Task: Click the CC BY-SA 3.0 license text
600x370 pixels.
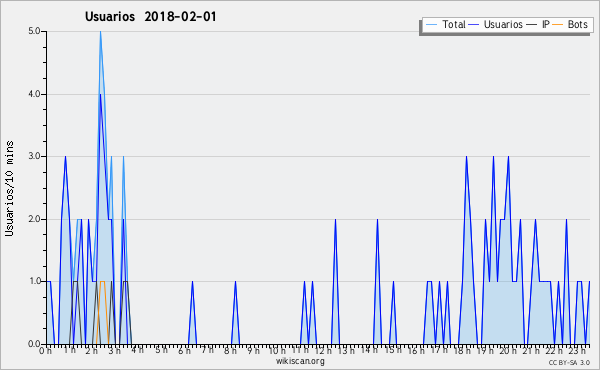Action: (569, 362)
